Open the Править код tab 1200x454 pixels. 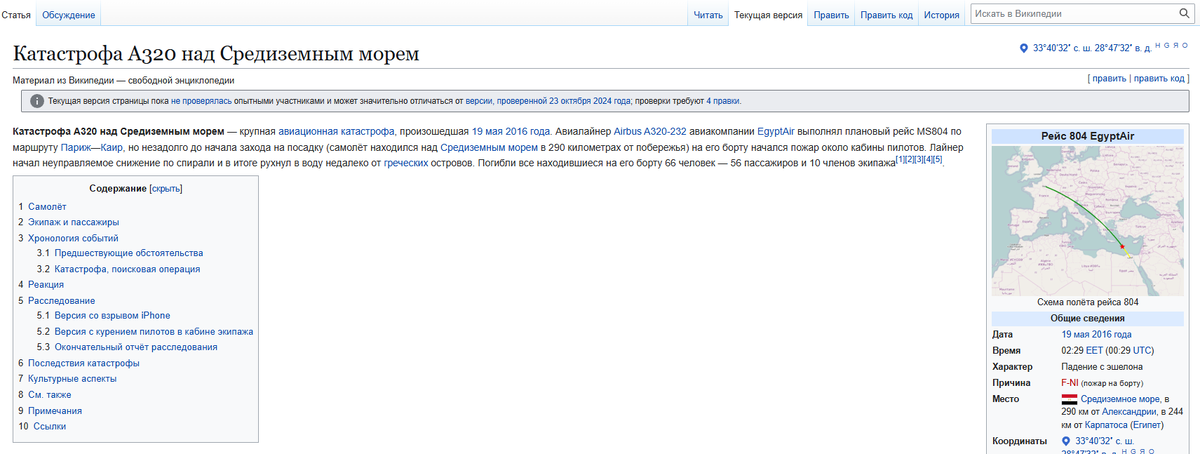coord(887,15)
